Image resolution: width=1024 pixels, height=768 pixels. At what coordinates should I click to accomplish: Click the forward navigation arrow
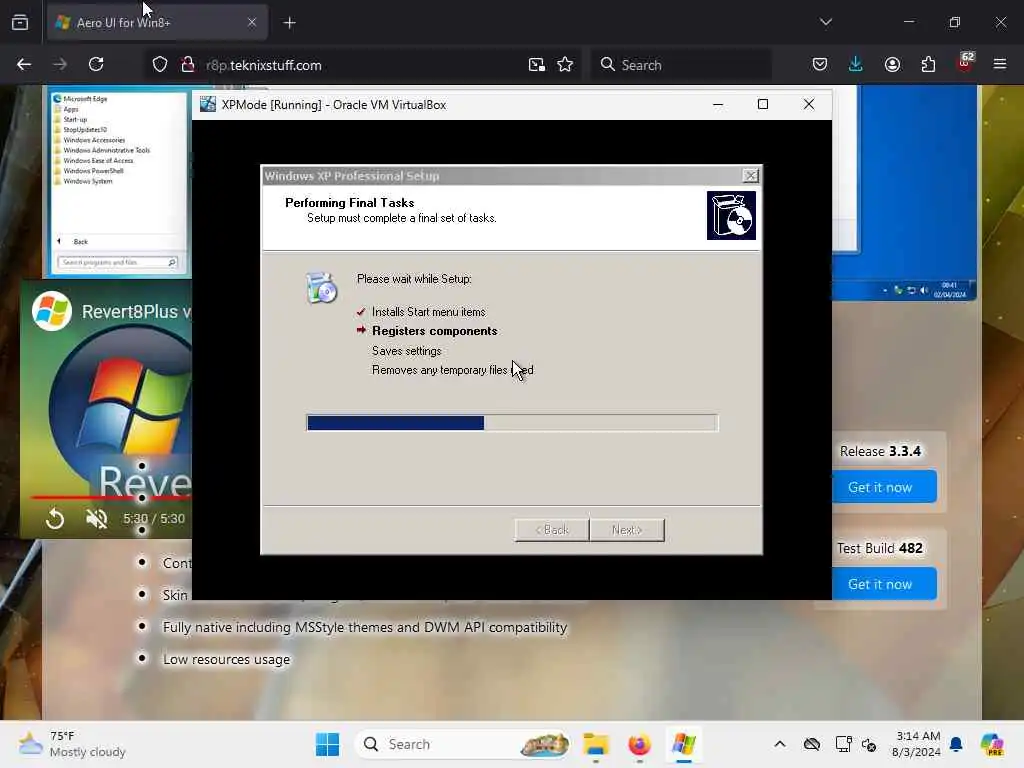pyautogui.click(x=59, y=64)
